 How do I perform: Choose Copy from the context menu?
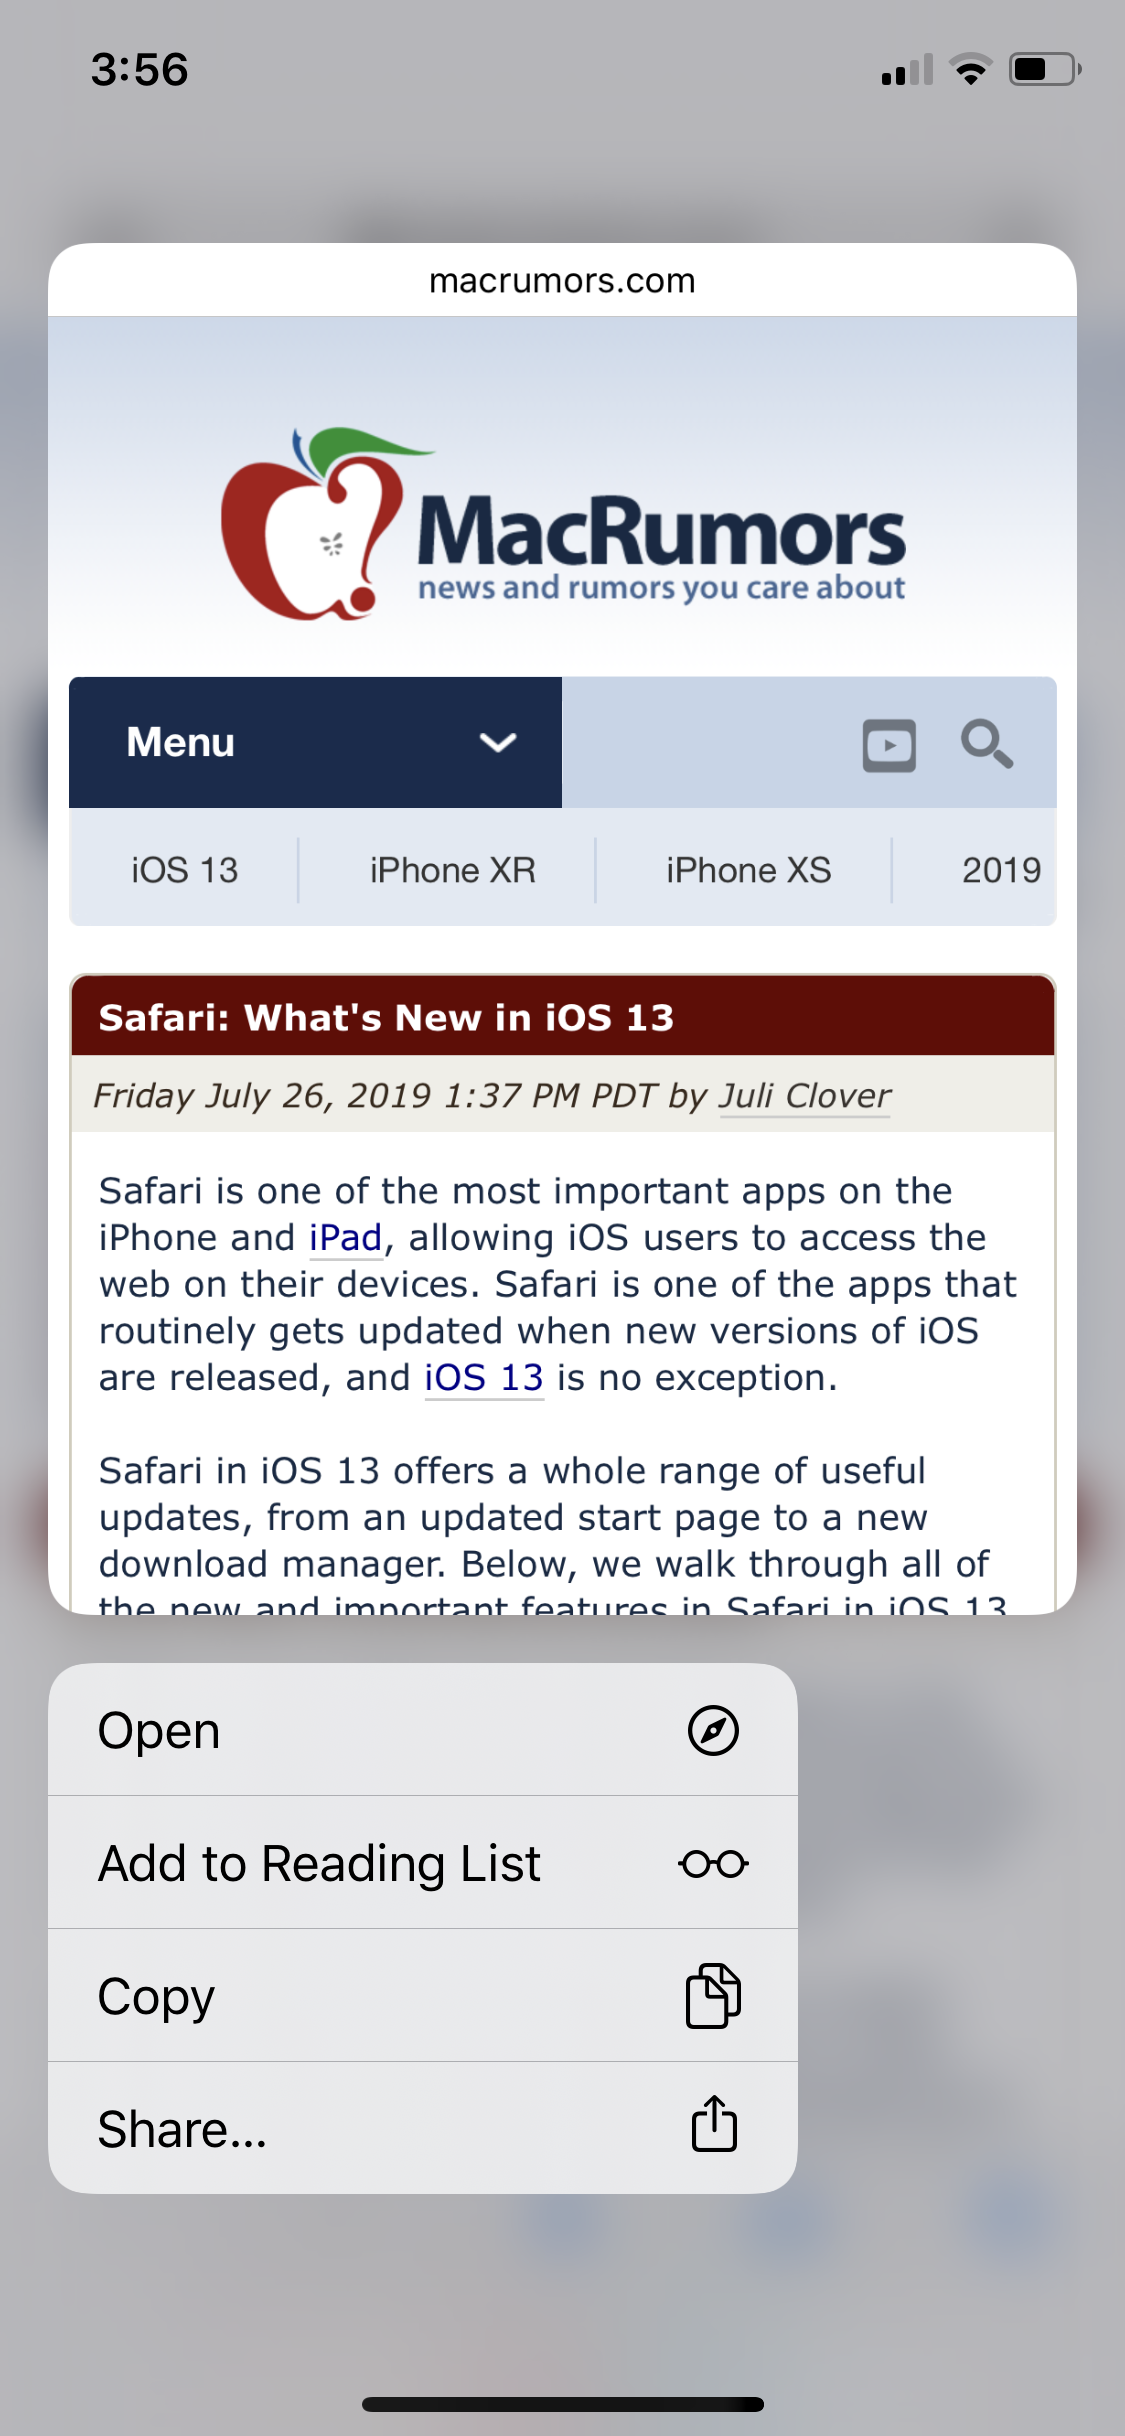423,1996
